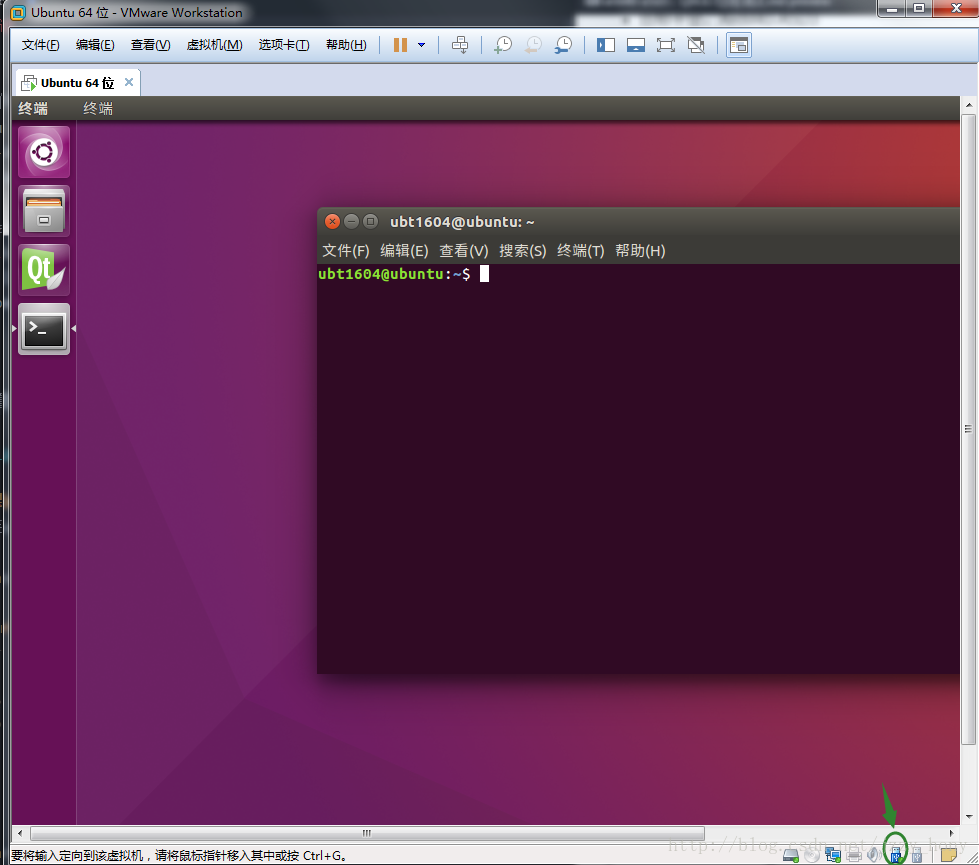The width and height of the screenshot is (979, 865).
Task: Open the 选项卡(T) menu in VMware
Action: pyautogui.click(x=284, y=45)
